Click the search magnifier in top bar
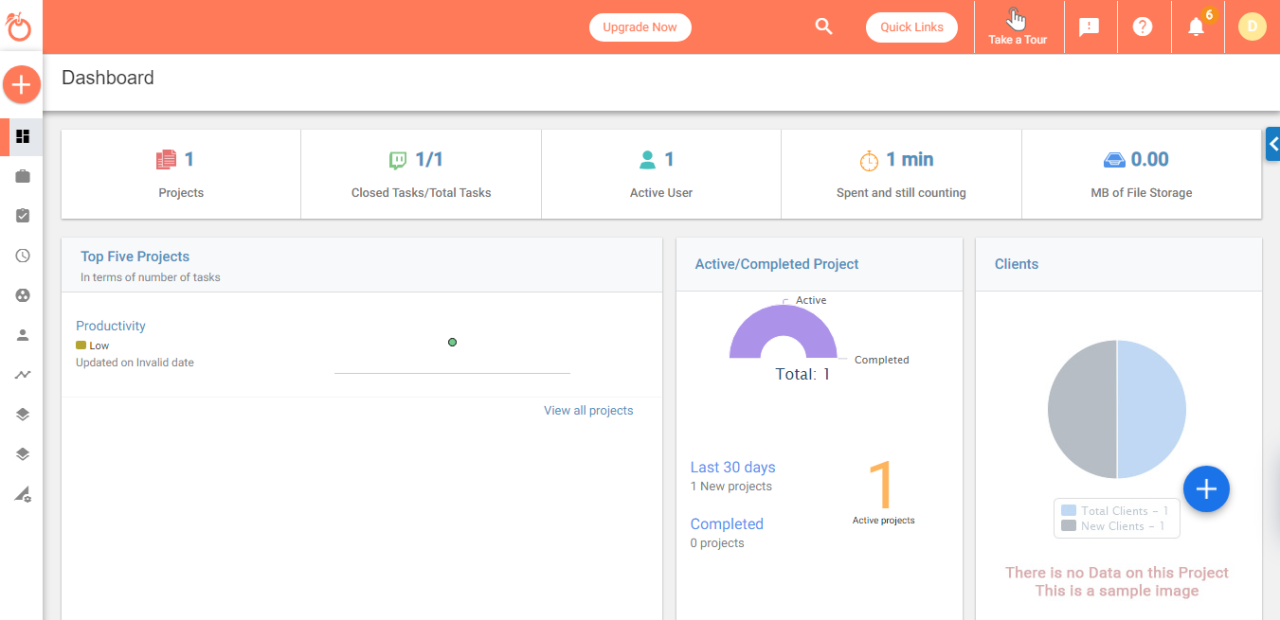 point(823,26)
